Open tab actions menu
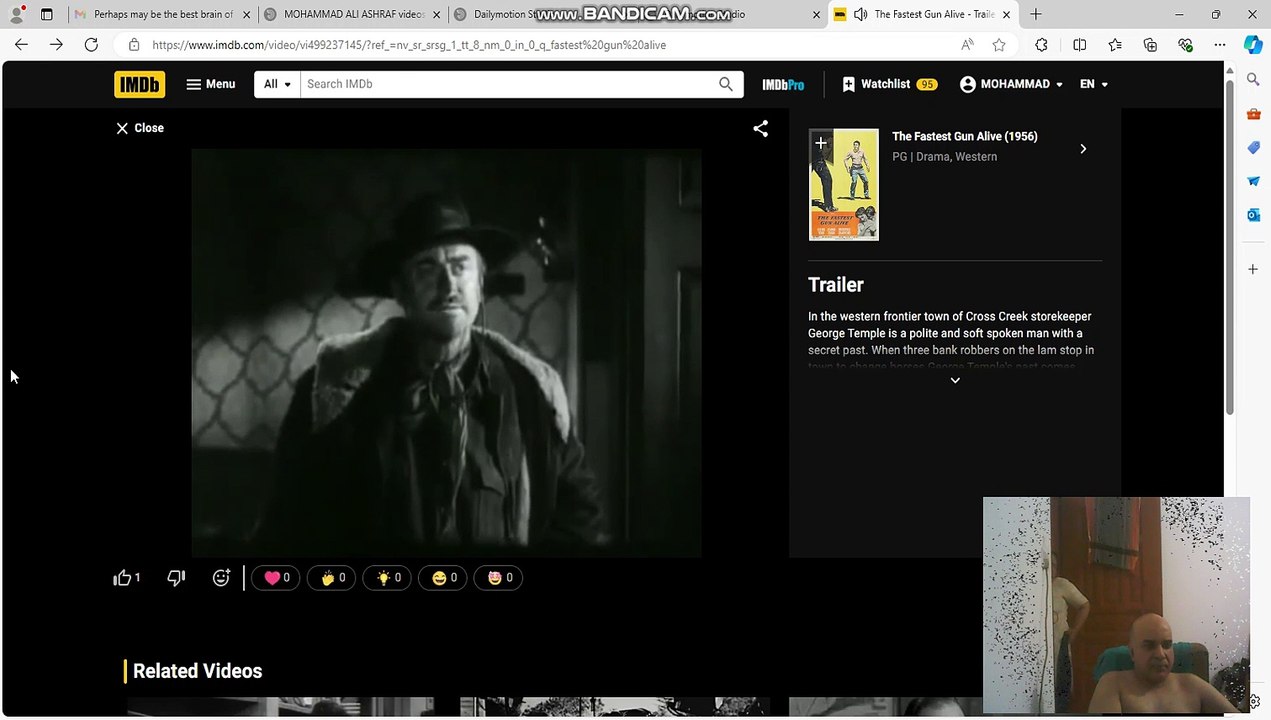The image size is (1271, 720). 46,14
